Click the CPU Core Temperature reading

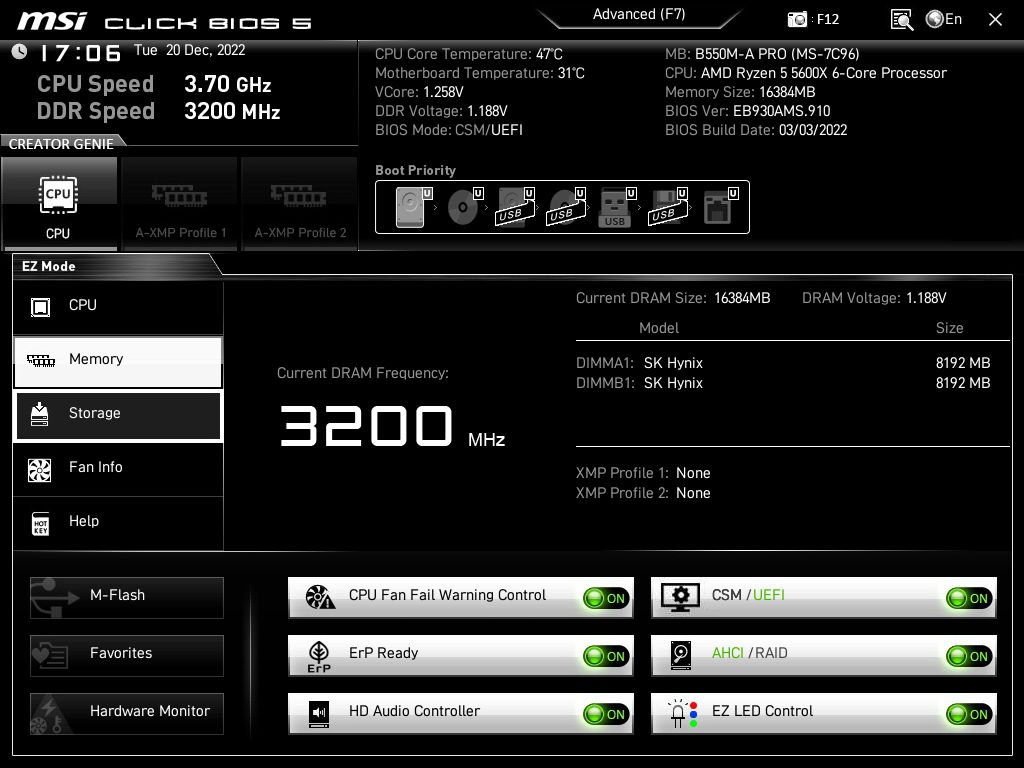[469, 54]
